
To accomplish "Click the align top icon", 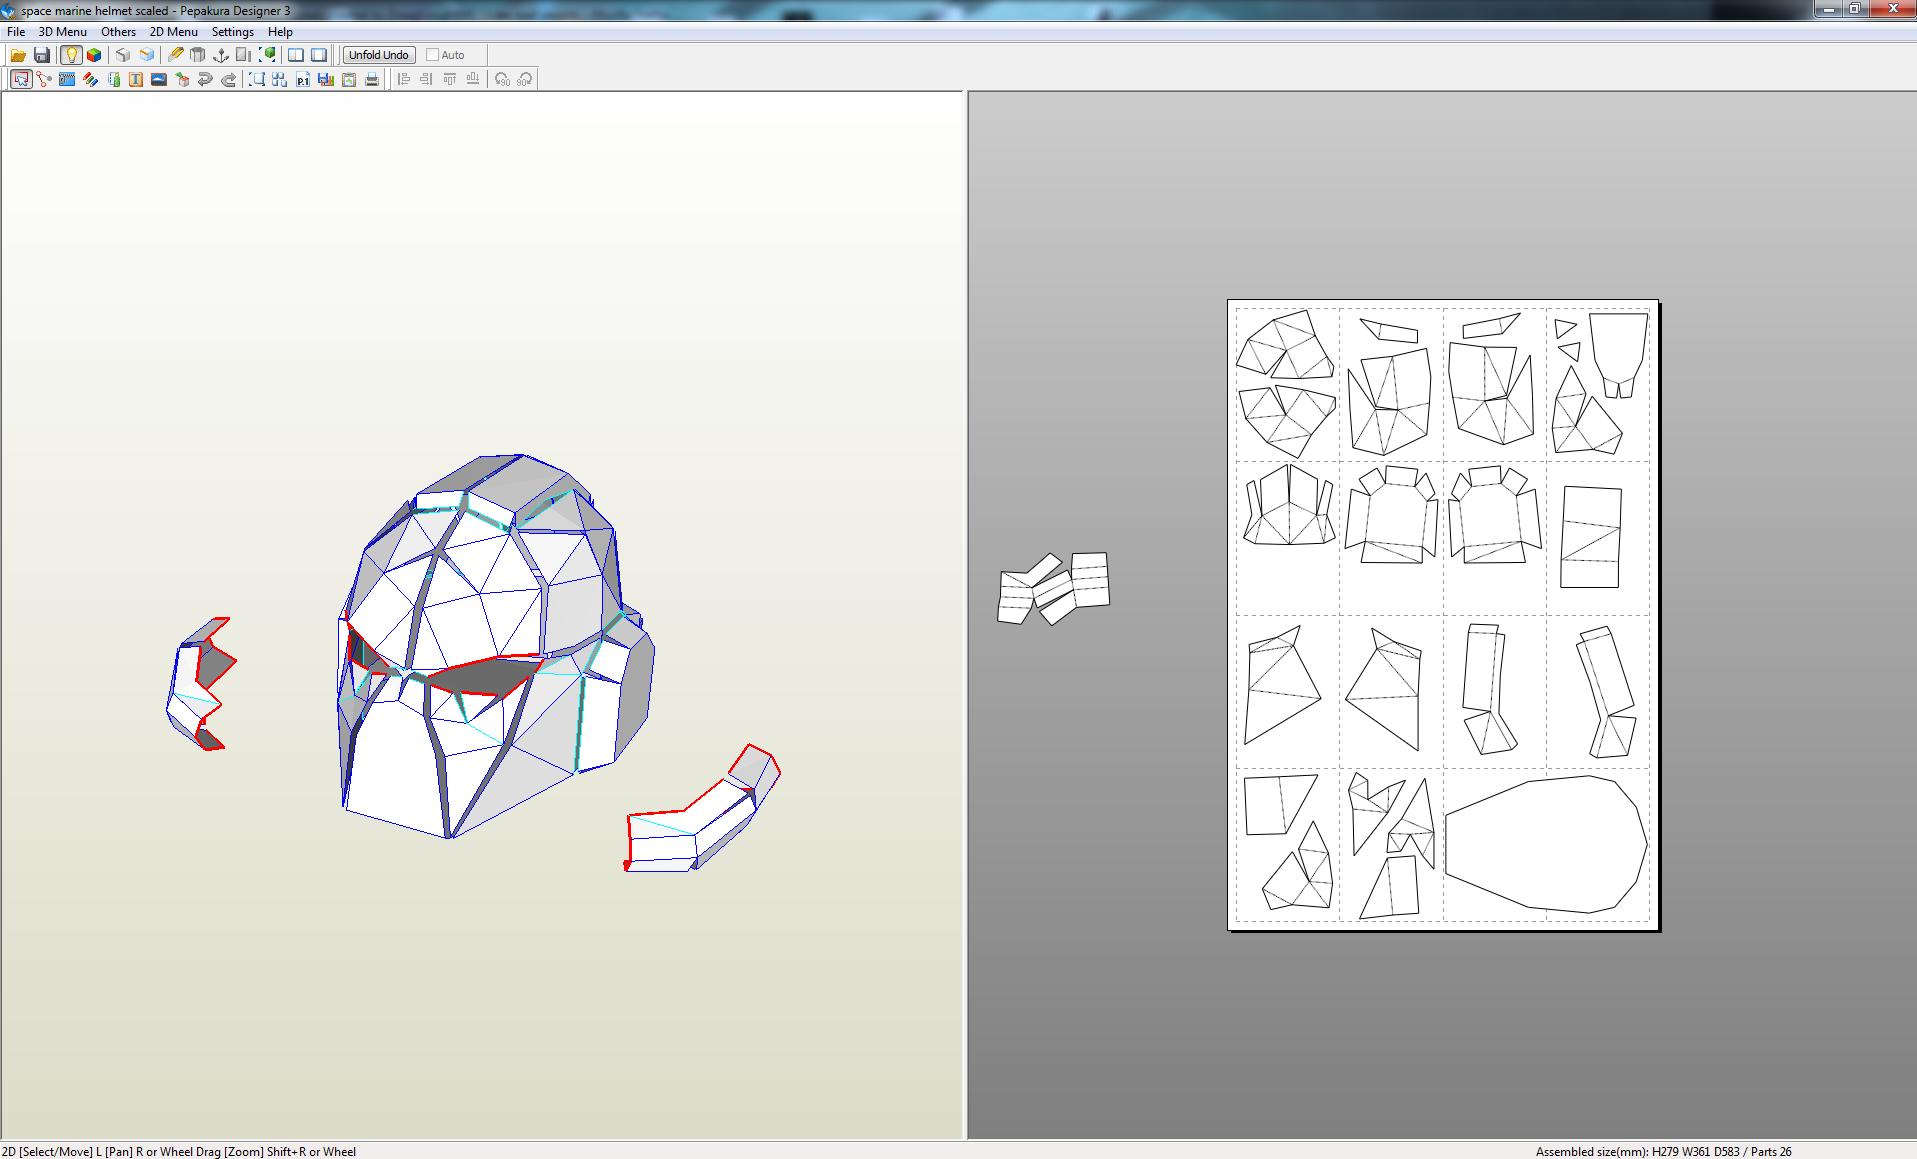I will coord(450,79).
